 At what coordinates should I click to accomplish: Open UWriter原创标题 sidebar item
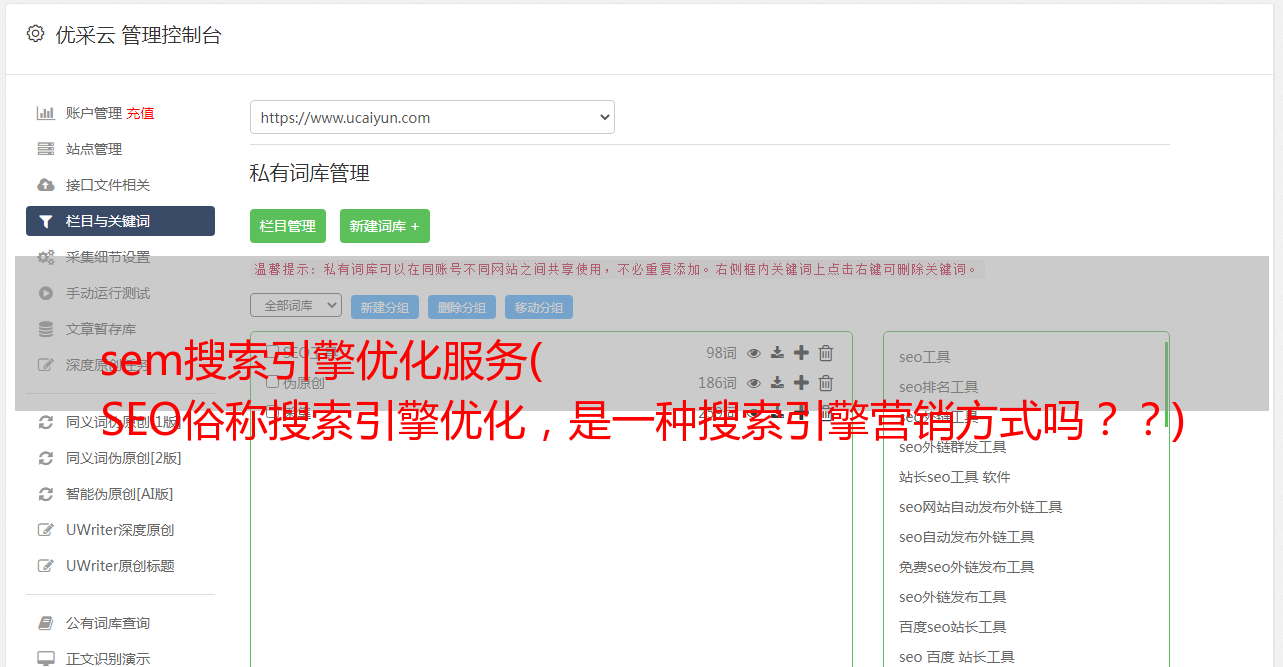tap(120, 566)
